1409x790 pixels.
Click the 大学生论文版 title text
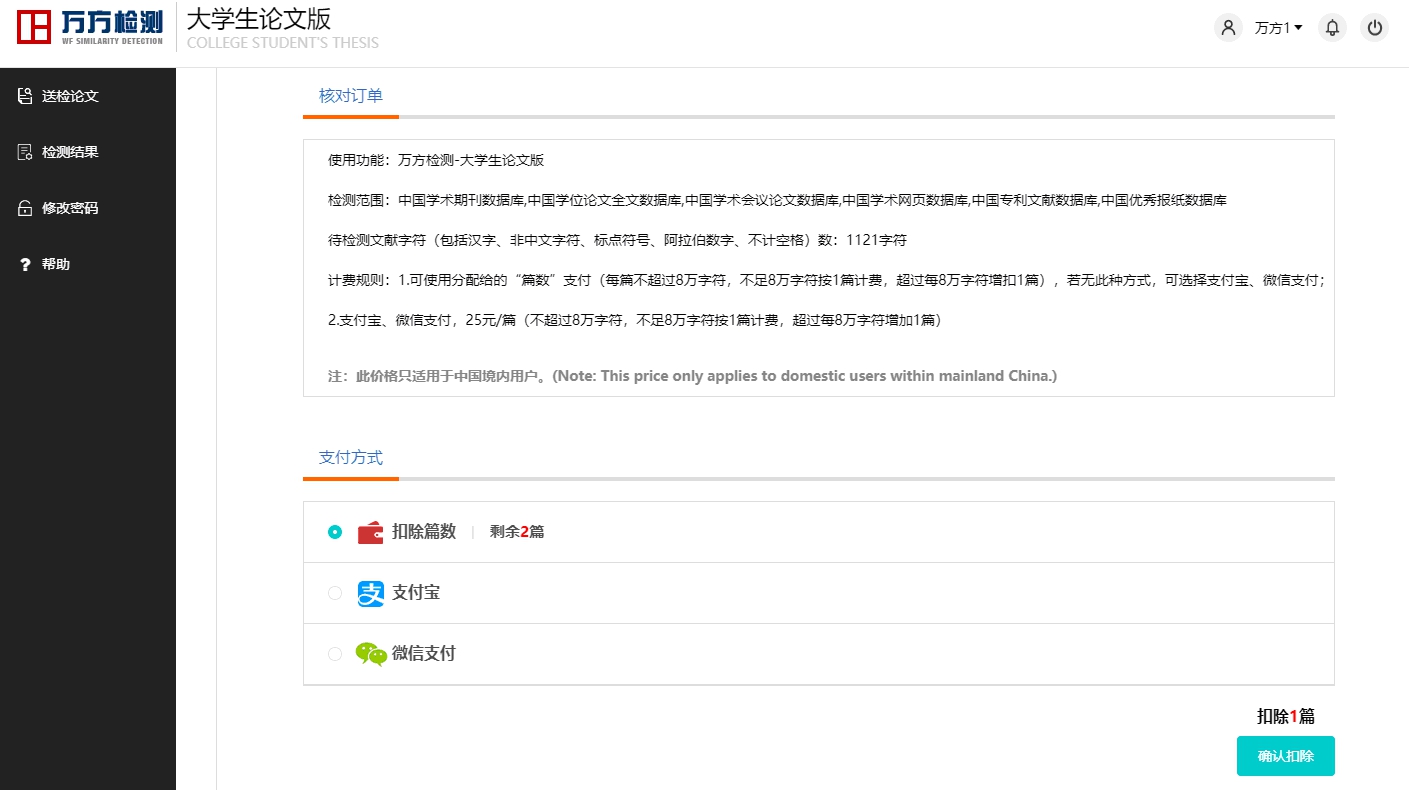(258, 19)
